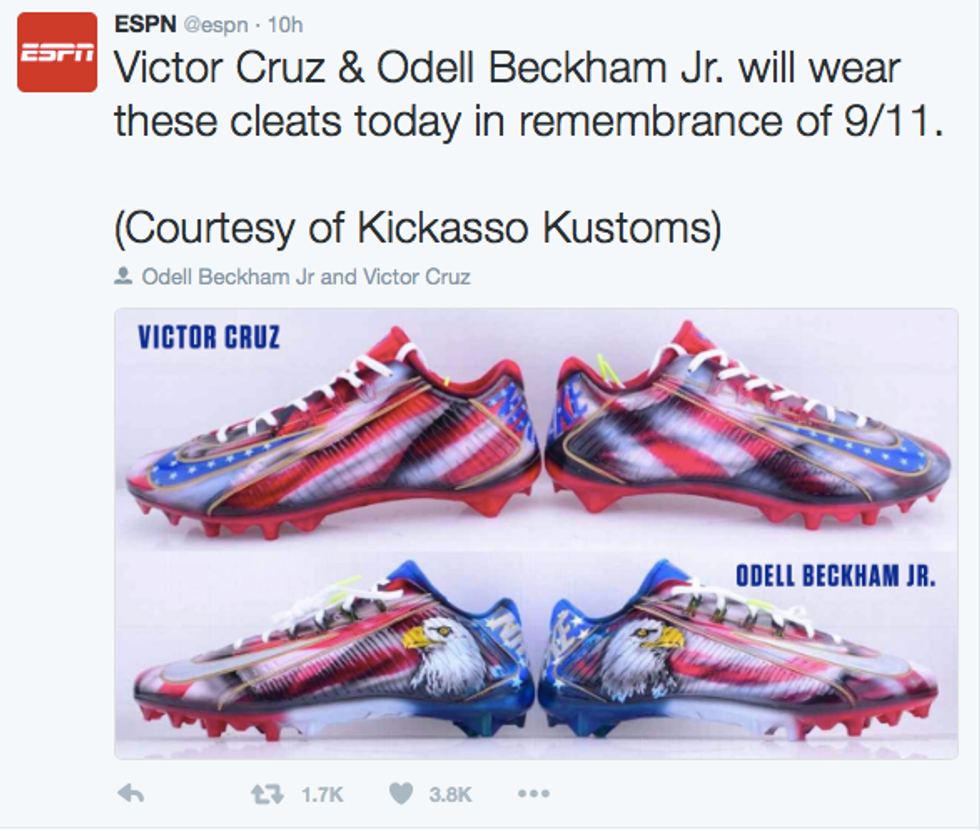Click the 3.8K likes count
980x831 pixels.
click(x=450, y=795)
